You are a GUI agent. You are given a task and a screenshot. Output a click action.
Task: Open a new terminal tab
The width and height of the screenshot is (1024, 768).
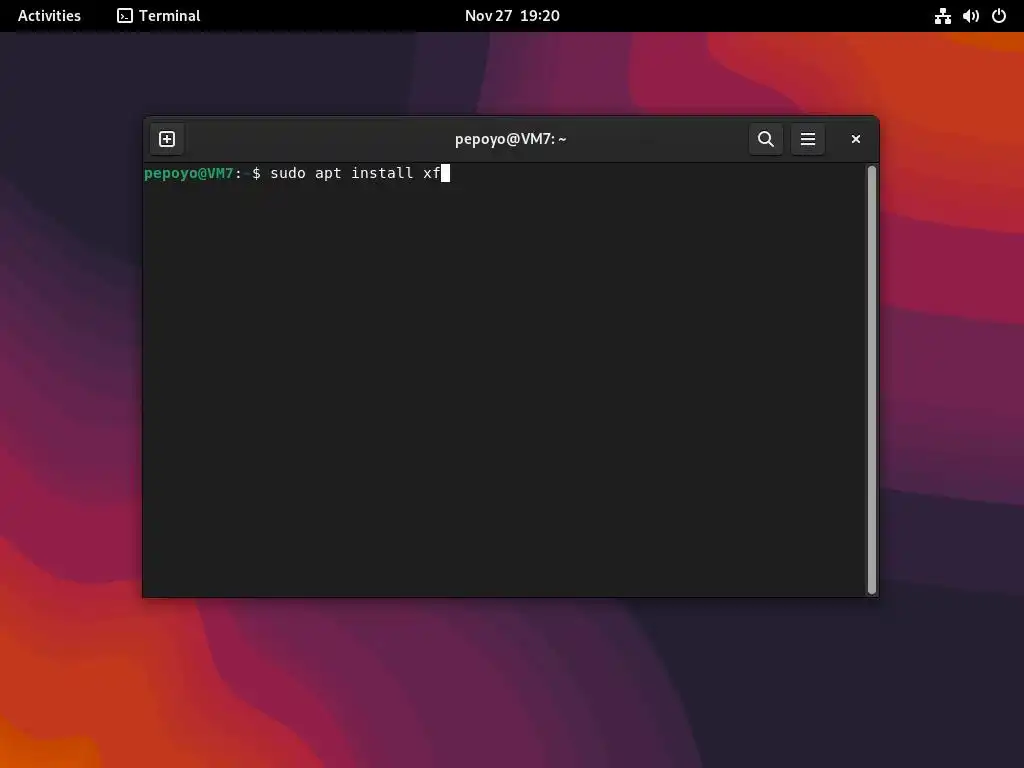coord(167,139)
